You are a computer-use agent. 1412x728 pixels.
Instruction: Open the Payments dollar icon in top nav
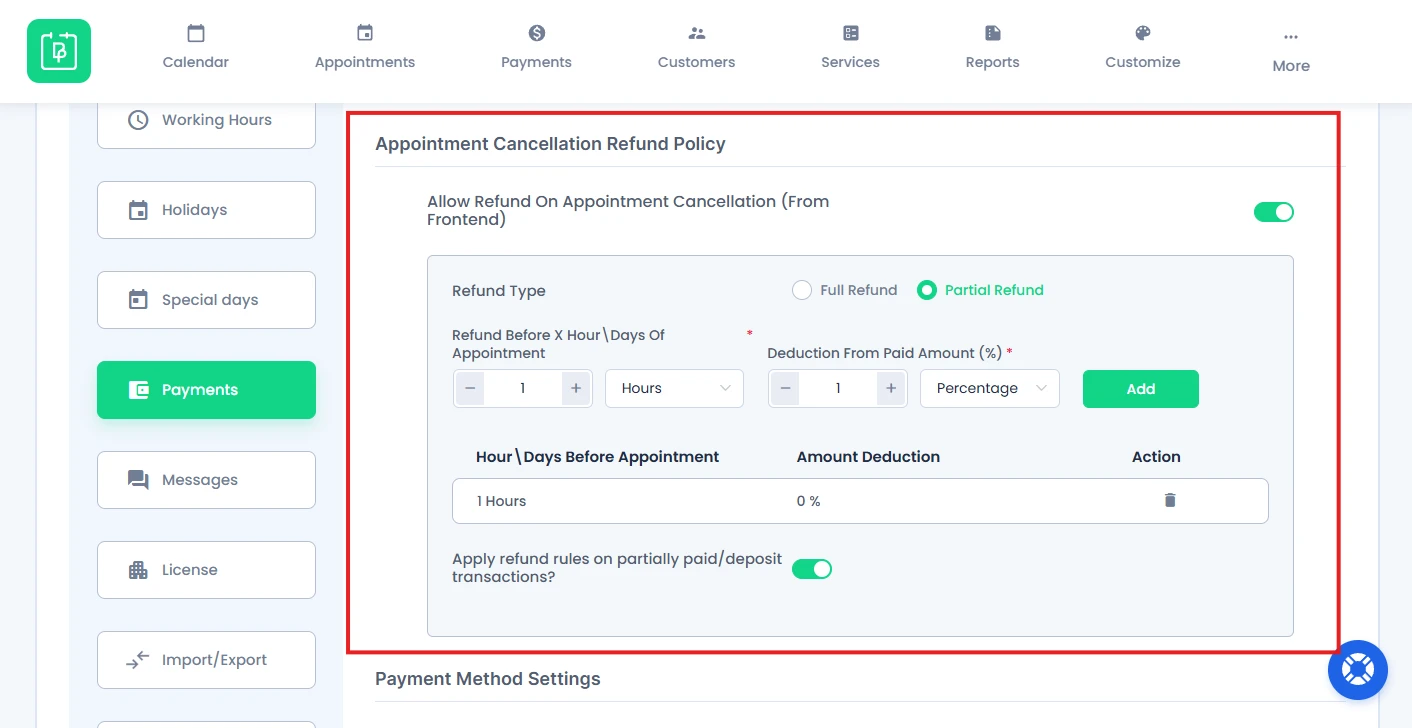[537, 33]
